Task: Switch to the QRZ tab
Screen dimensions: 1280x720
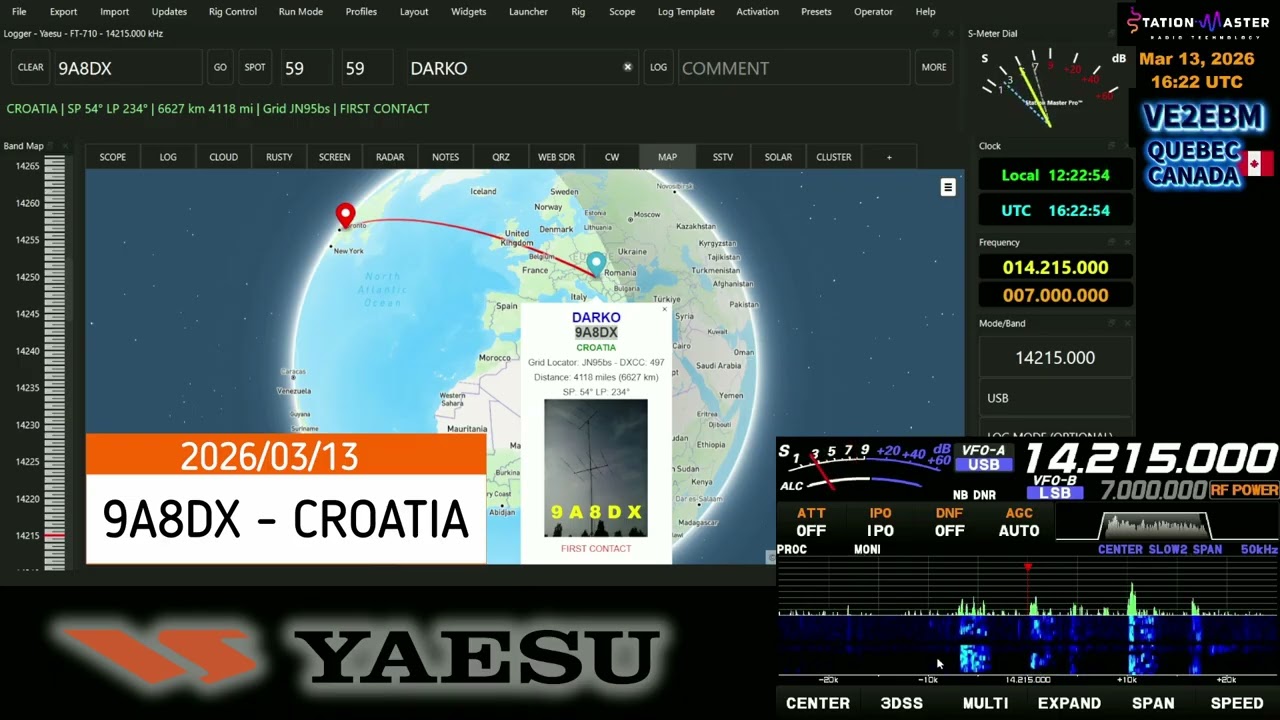Action: click(x=501, y=157)
